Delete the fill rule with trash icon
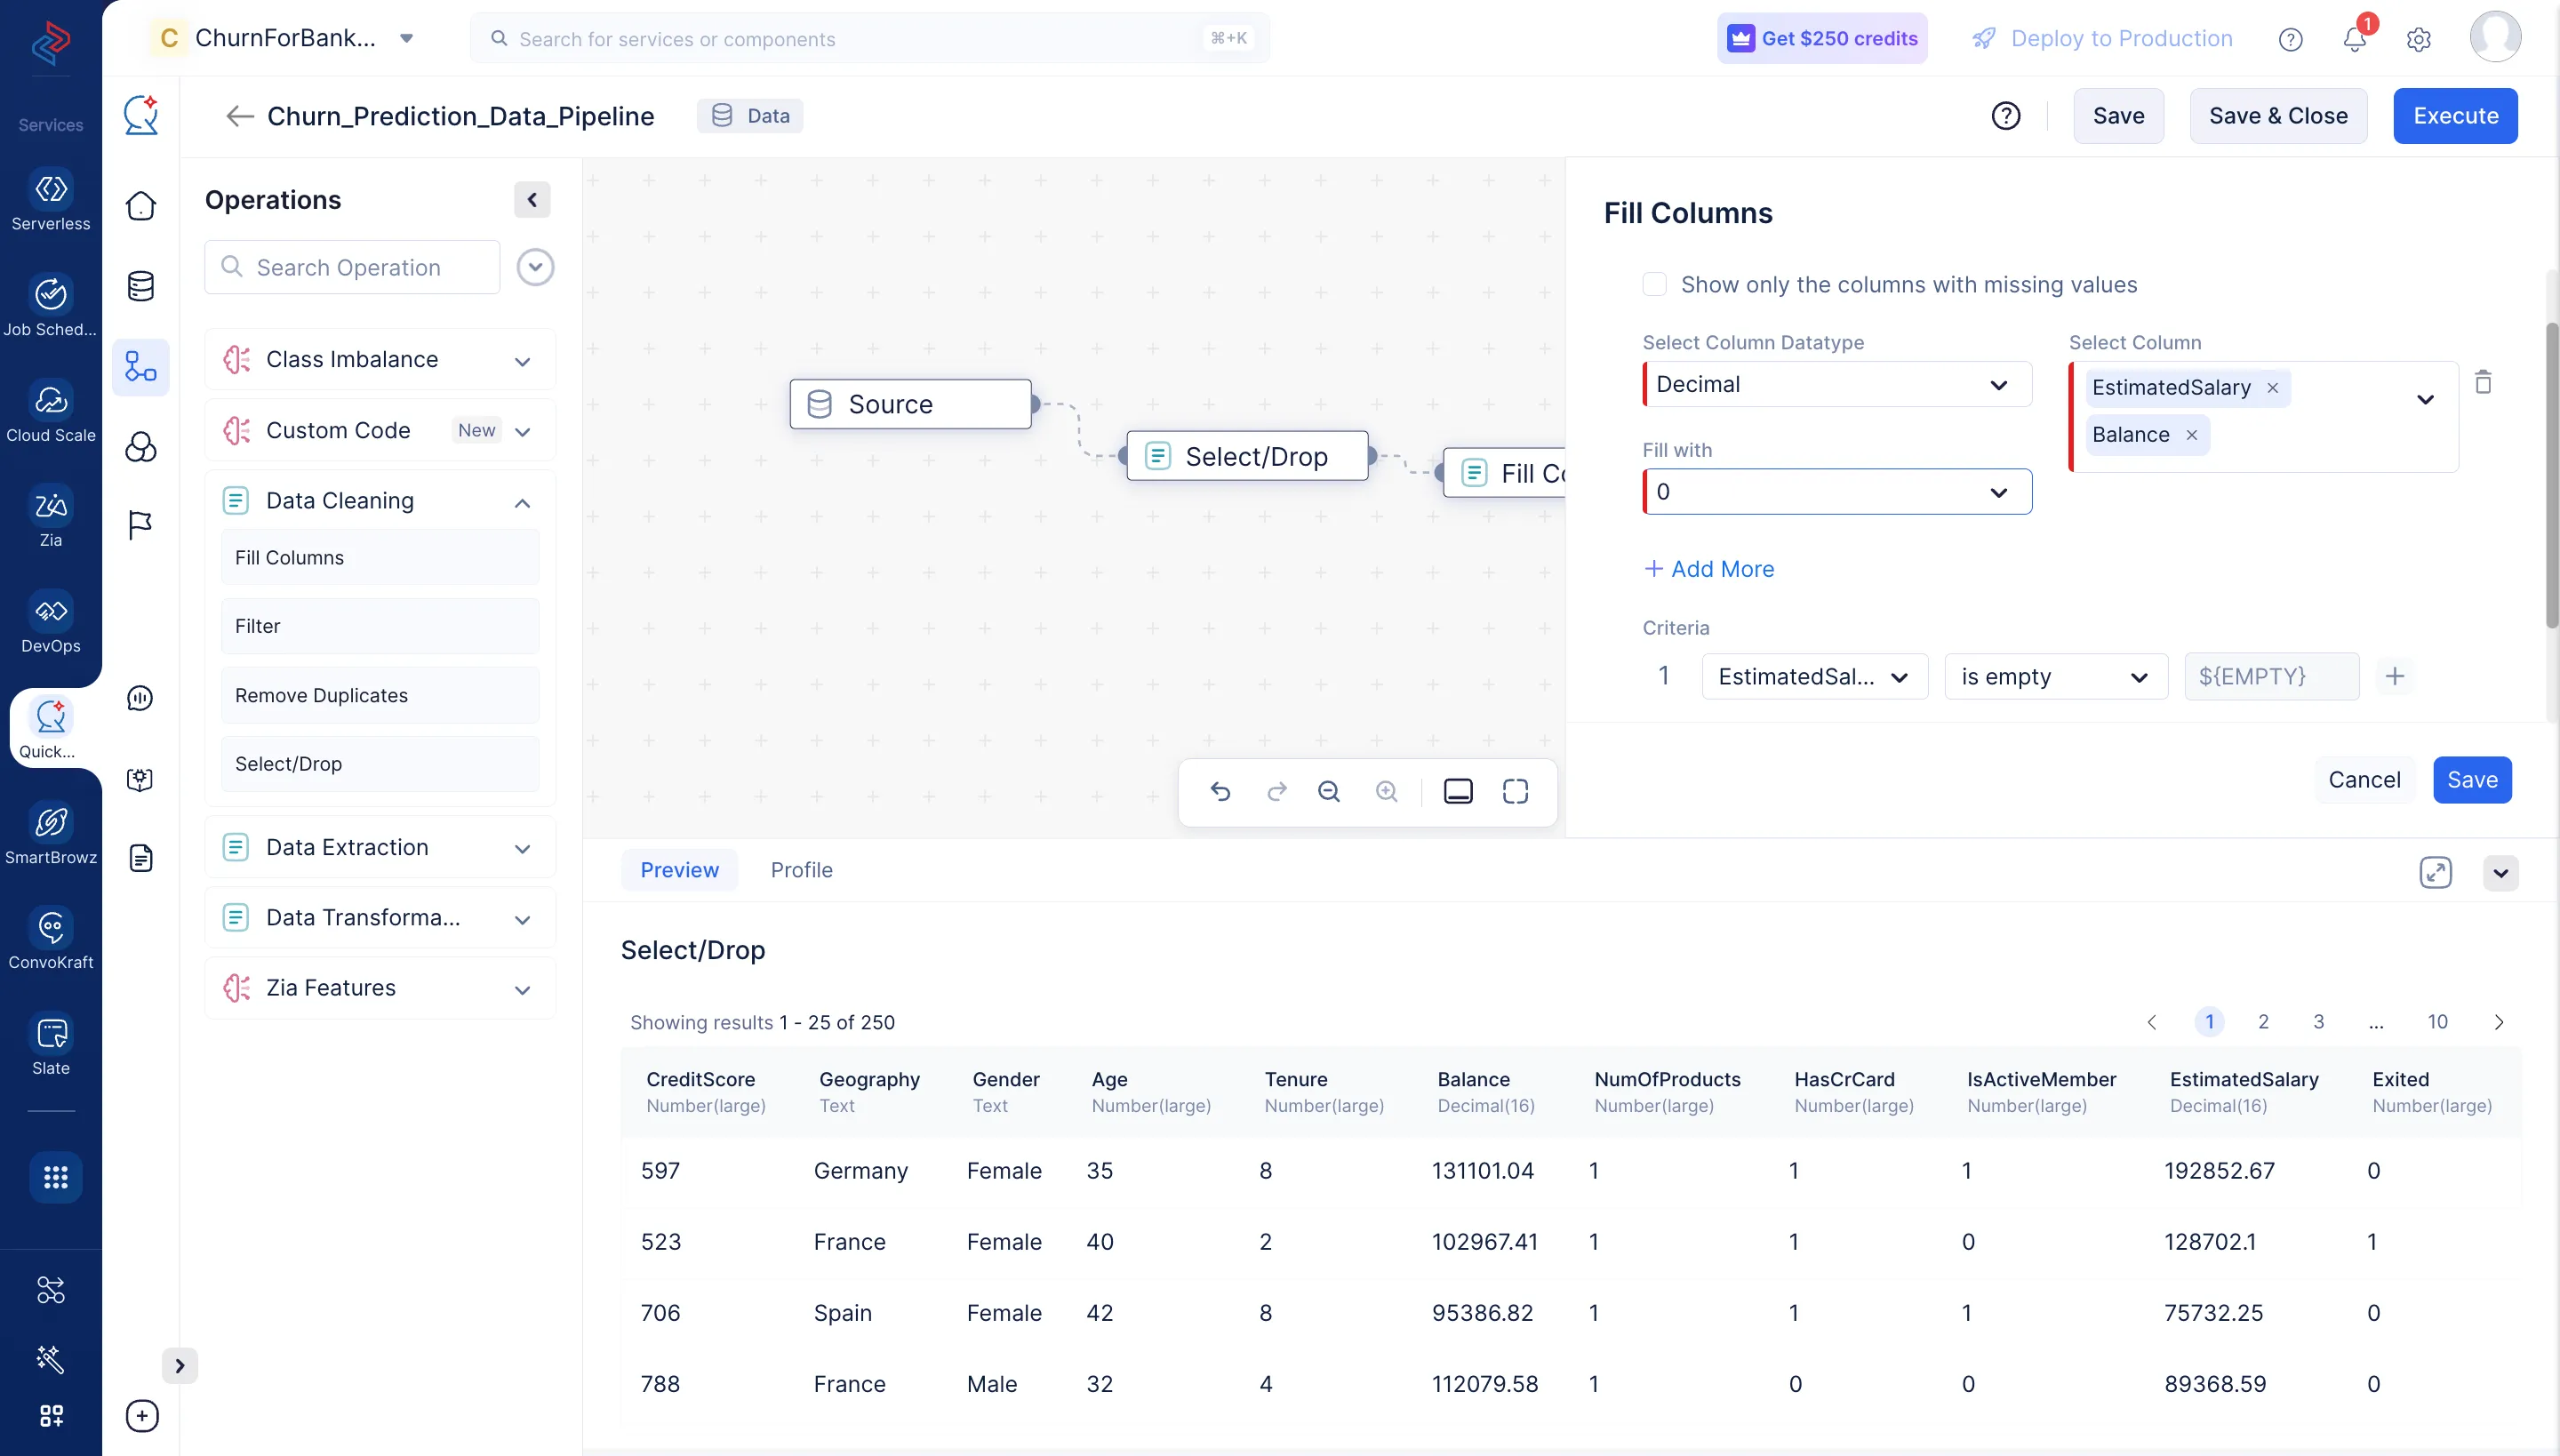 (2483, 382)
